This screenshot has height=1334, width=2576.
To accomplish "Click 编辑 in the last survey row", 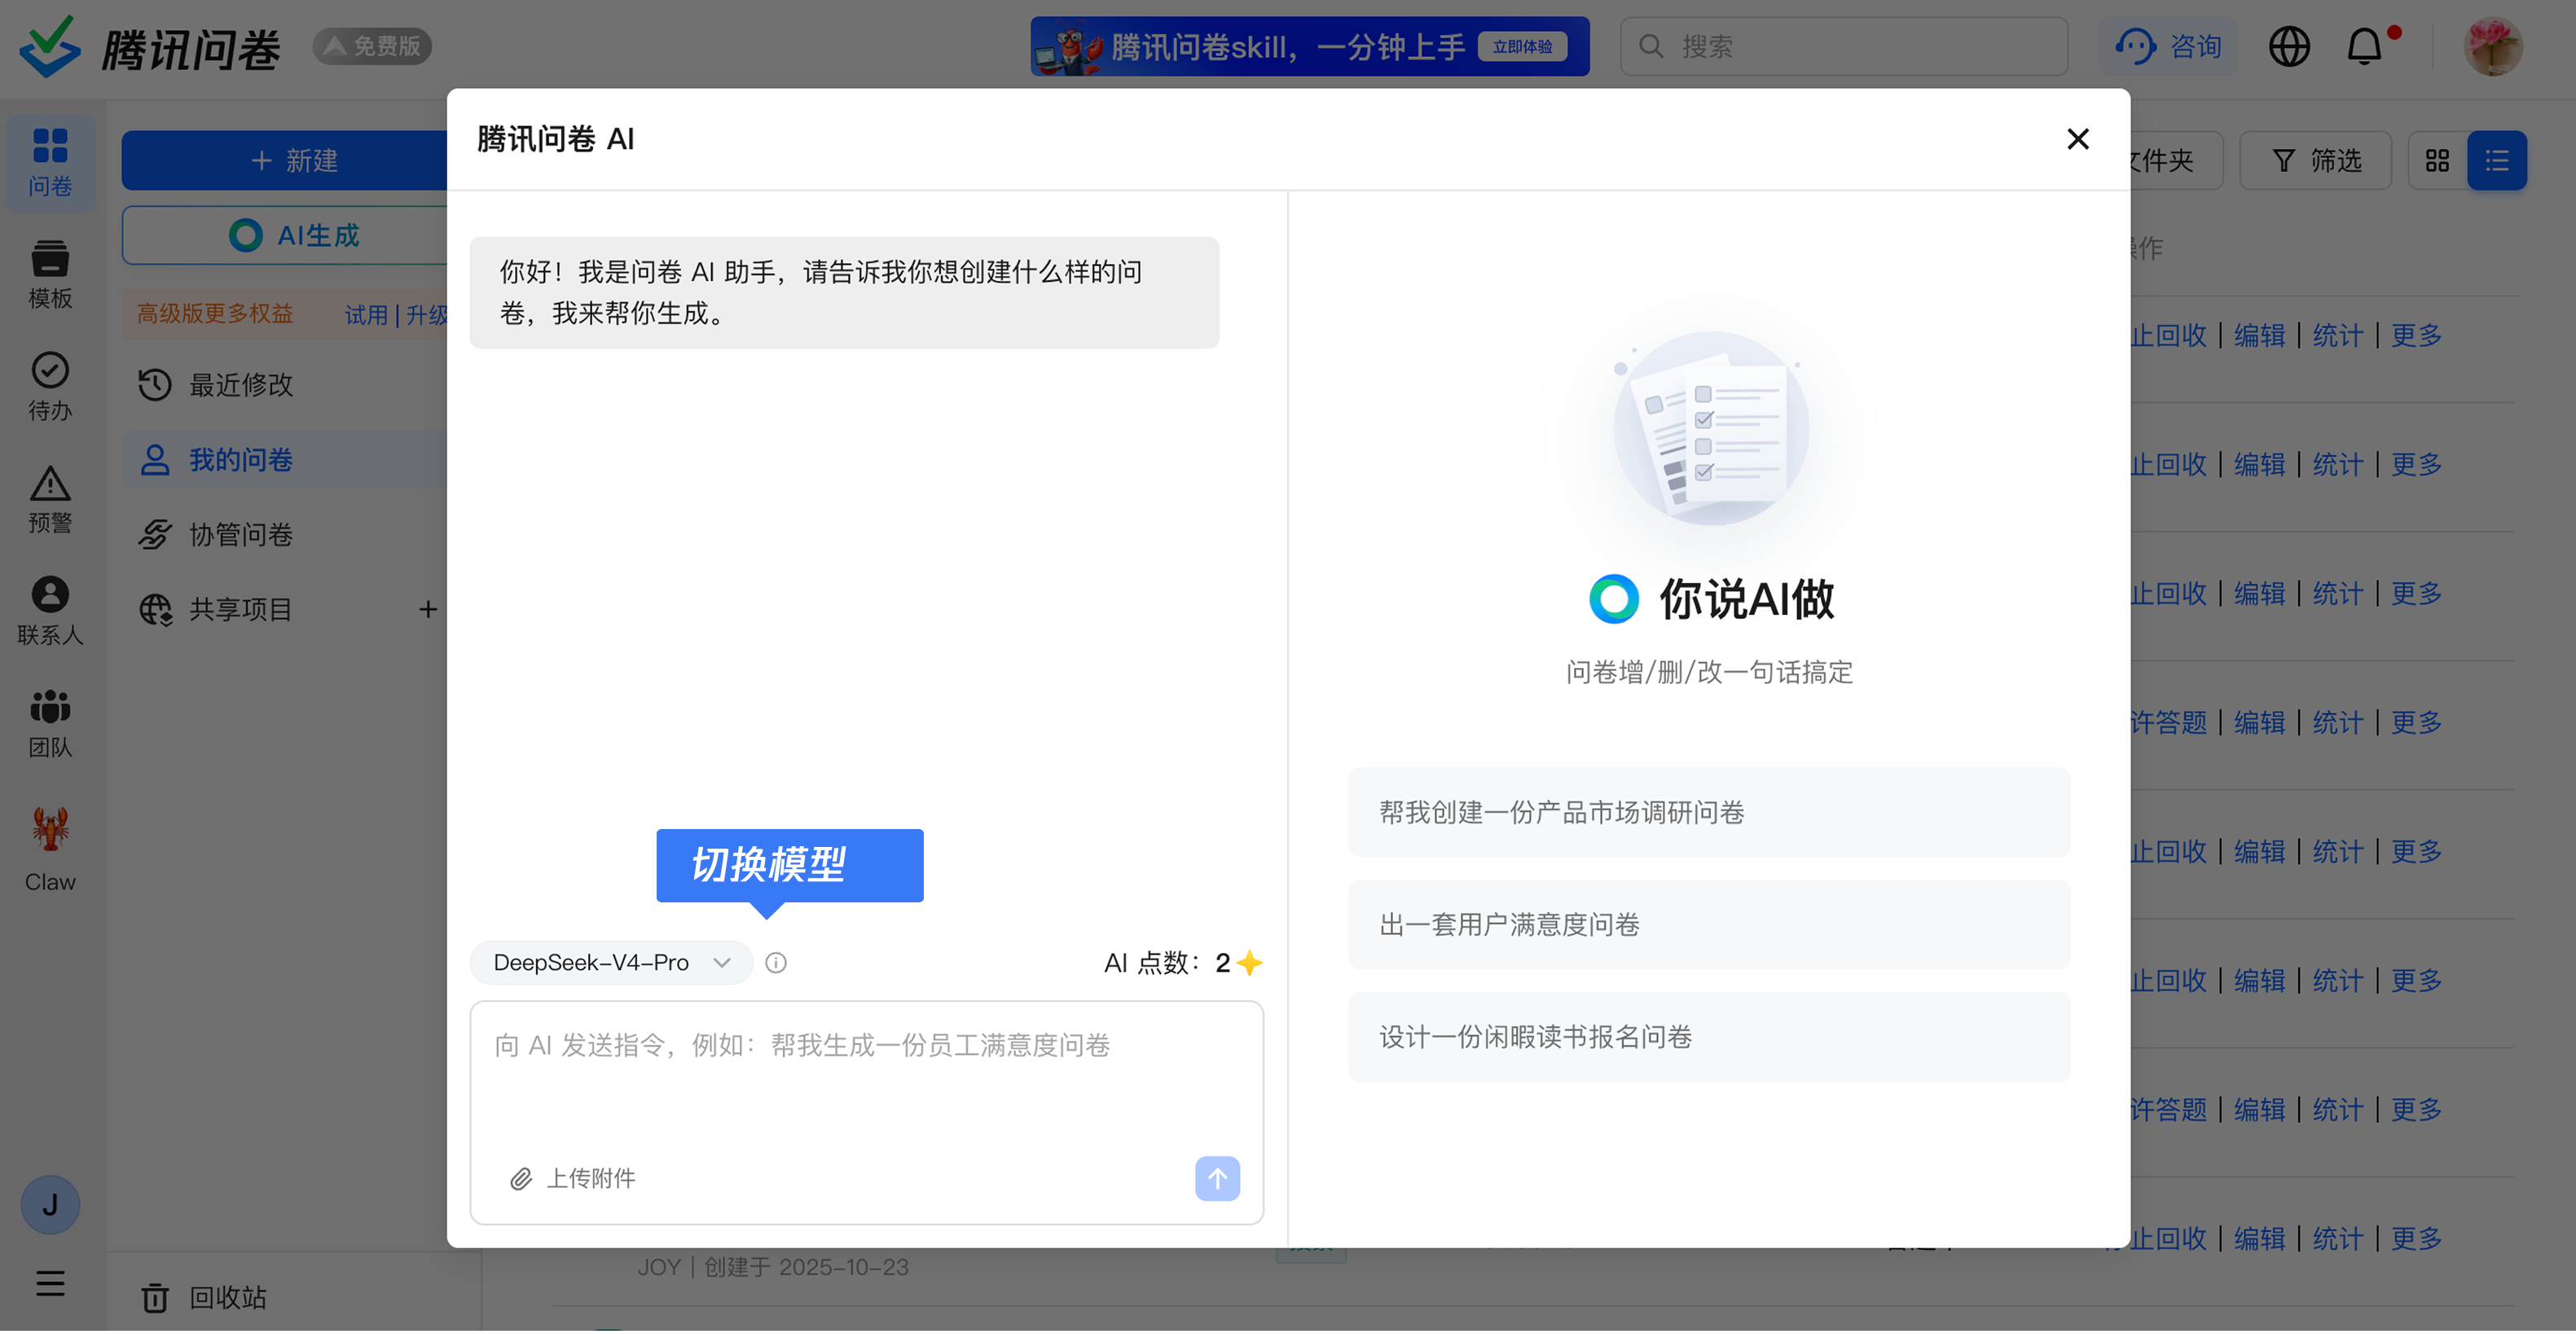I will coord(2259,1239).
